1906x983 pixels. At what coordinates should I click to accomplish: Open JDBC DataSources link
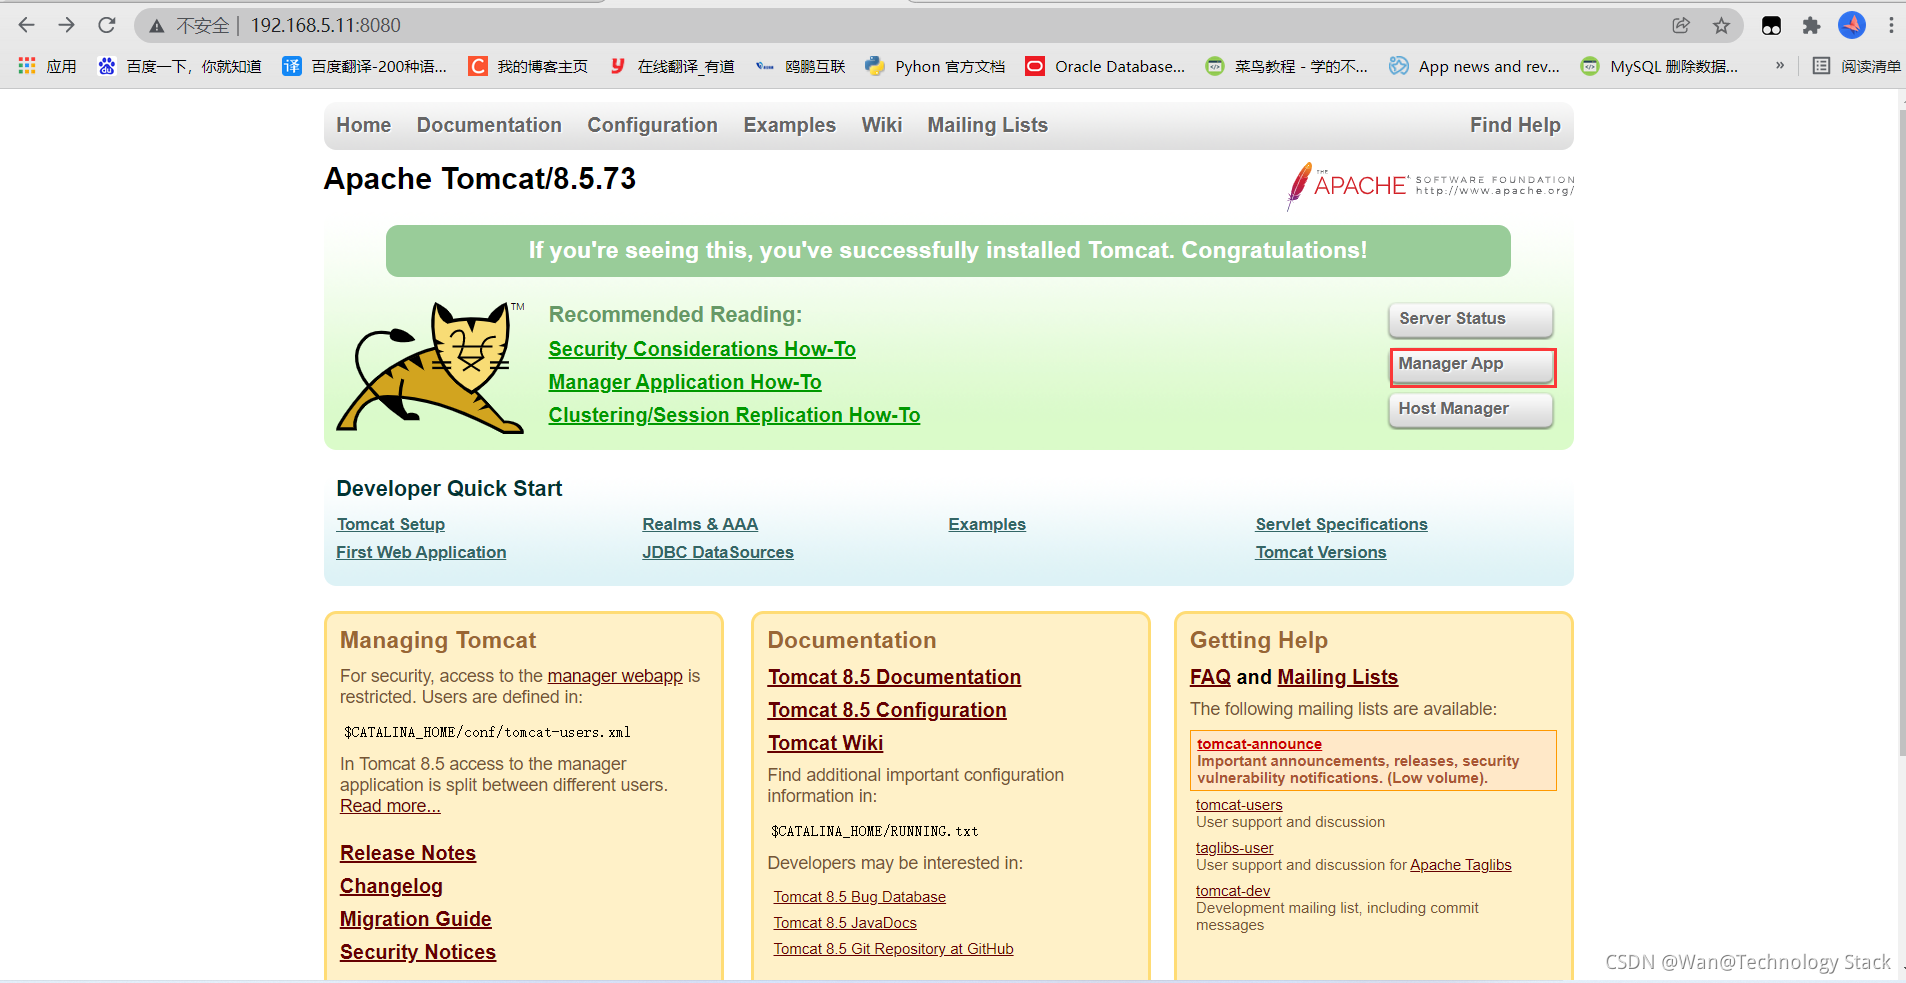[x=718, y=552]
